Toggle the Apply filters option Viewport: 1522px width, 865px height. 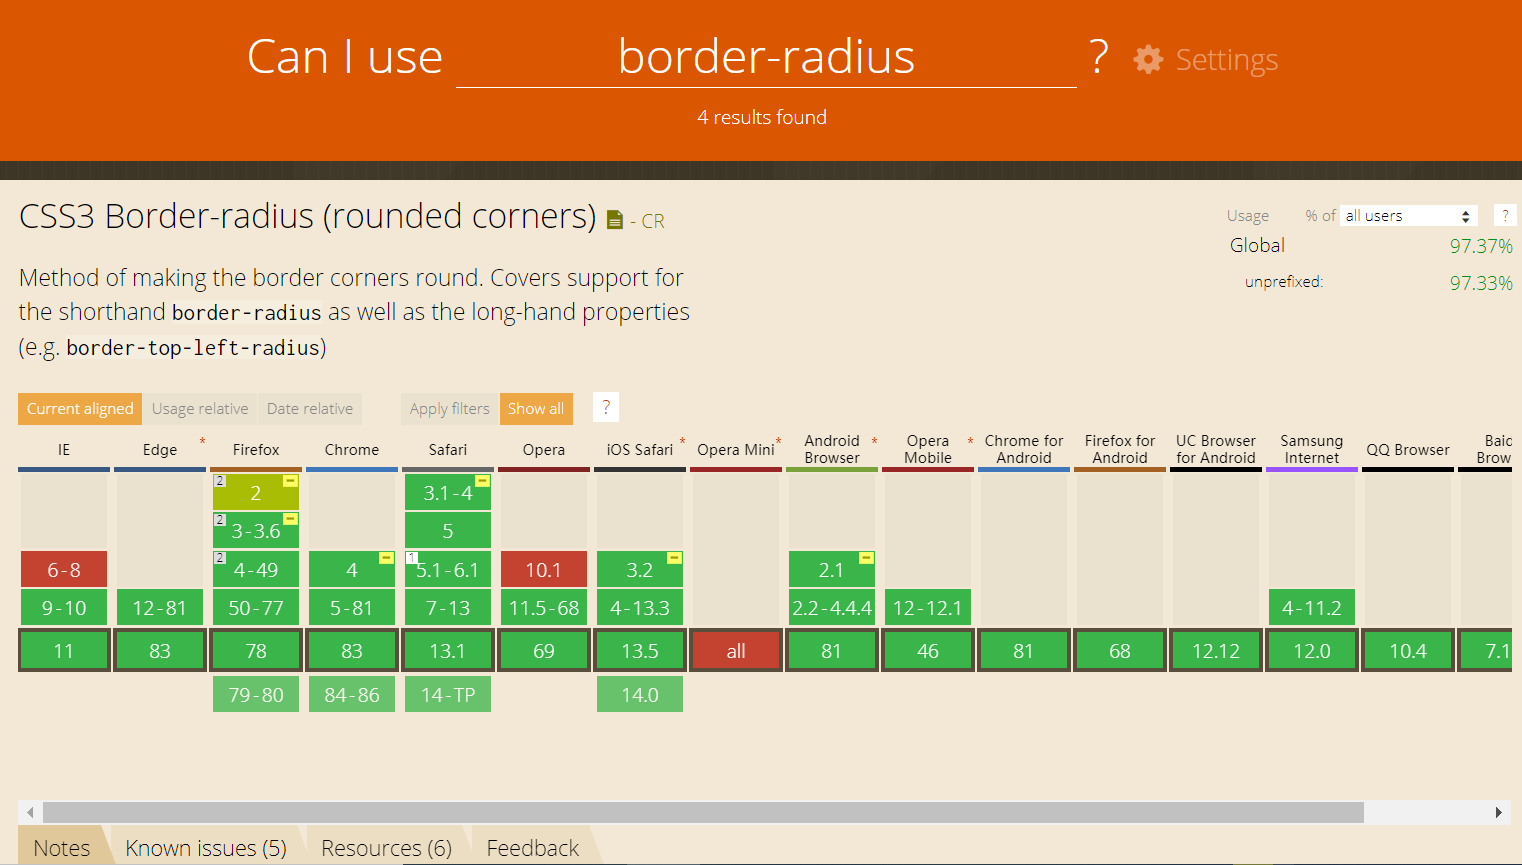tap(449, 408)
